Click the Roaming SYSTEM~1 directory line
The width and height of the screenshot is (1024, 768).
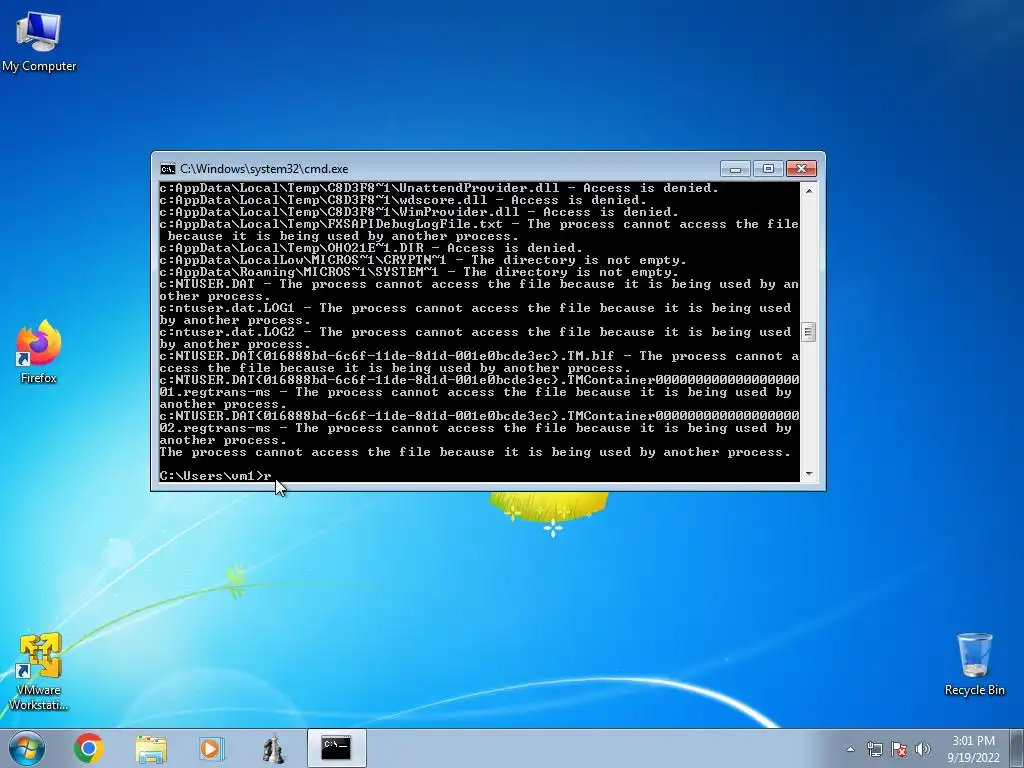419,272
